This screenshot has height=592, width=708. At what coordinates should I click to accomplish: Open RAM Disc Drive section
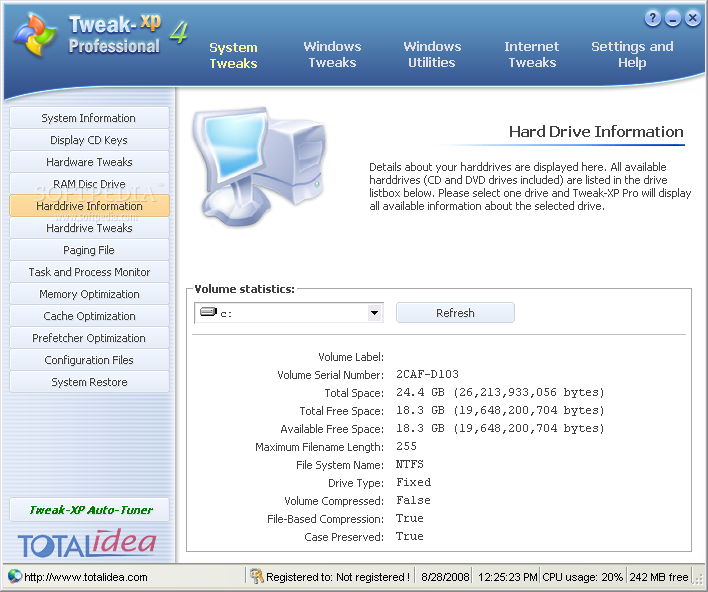[89, 184]
